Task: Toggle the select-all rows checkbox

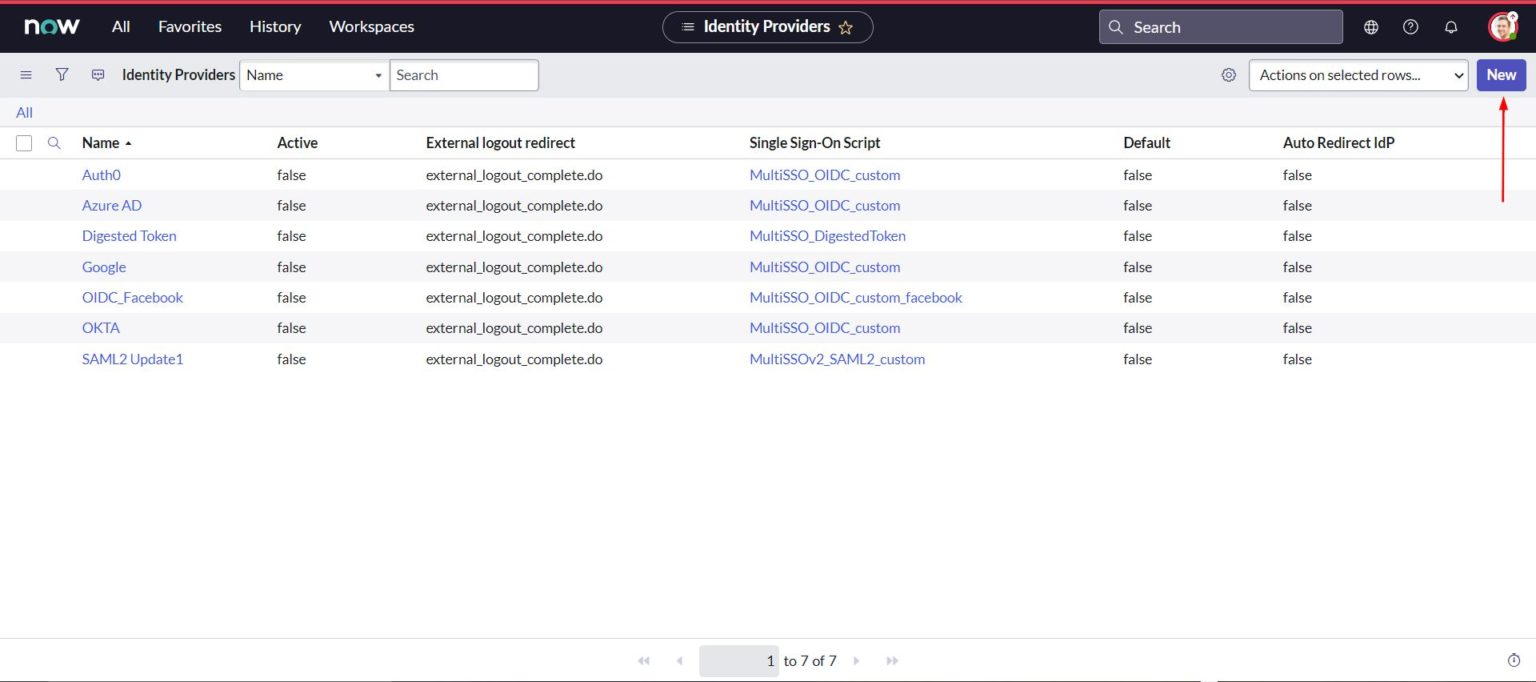Action: pyautogui.click(x=24, y=142)
